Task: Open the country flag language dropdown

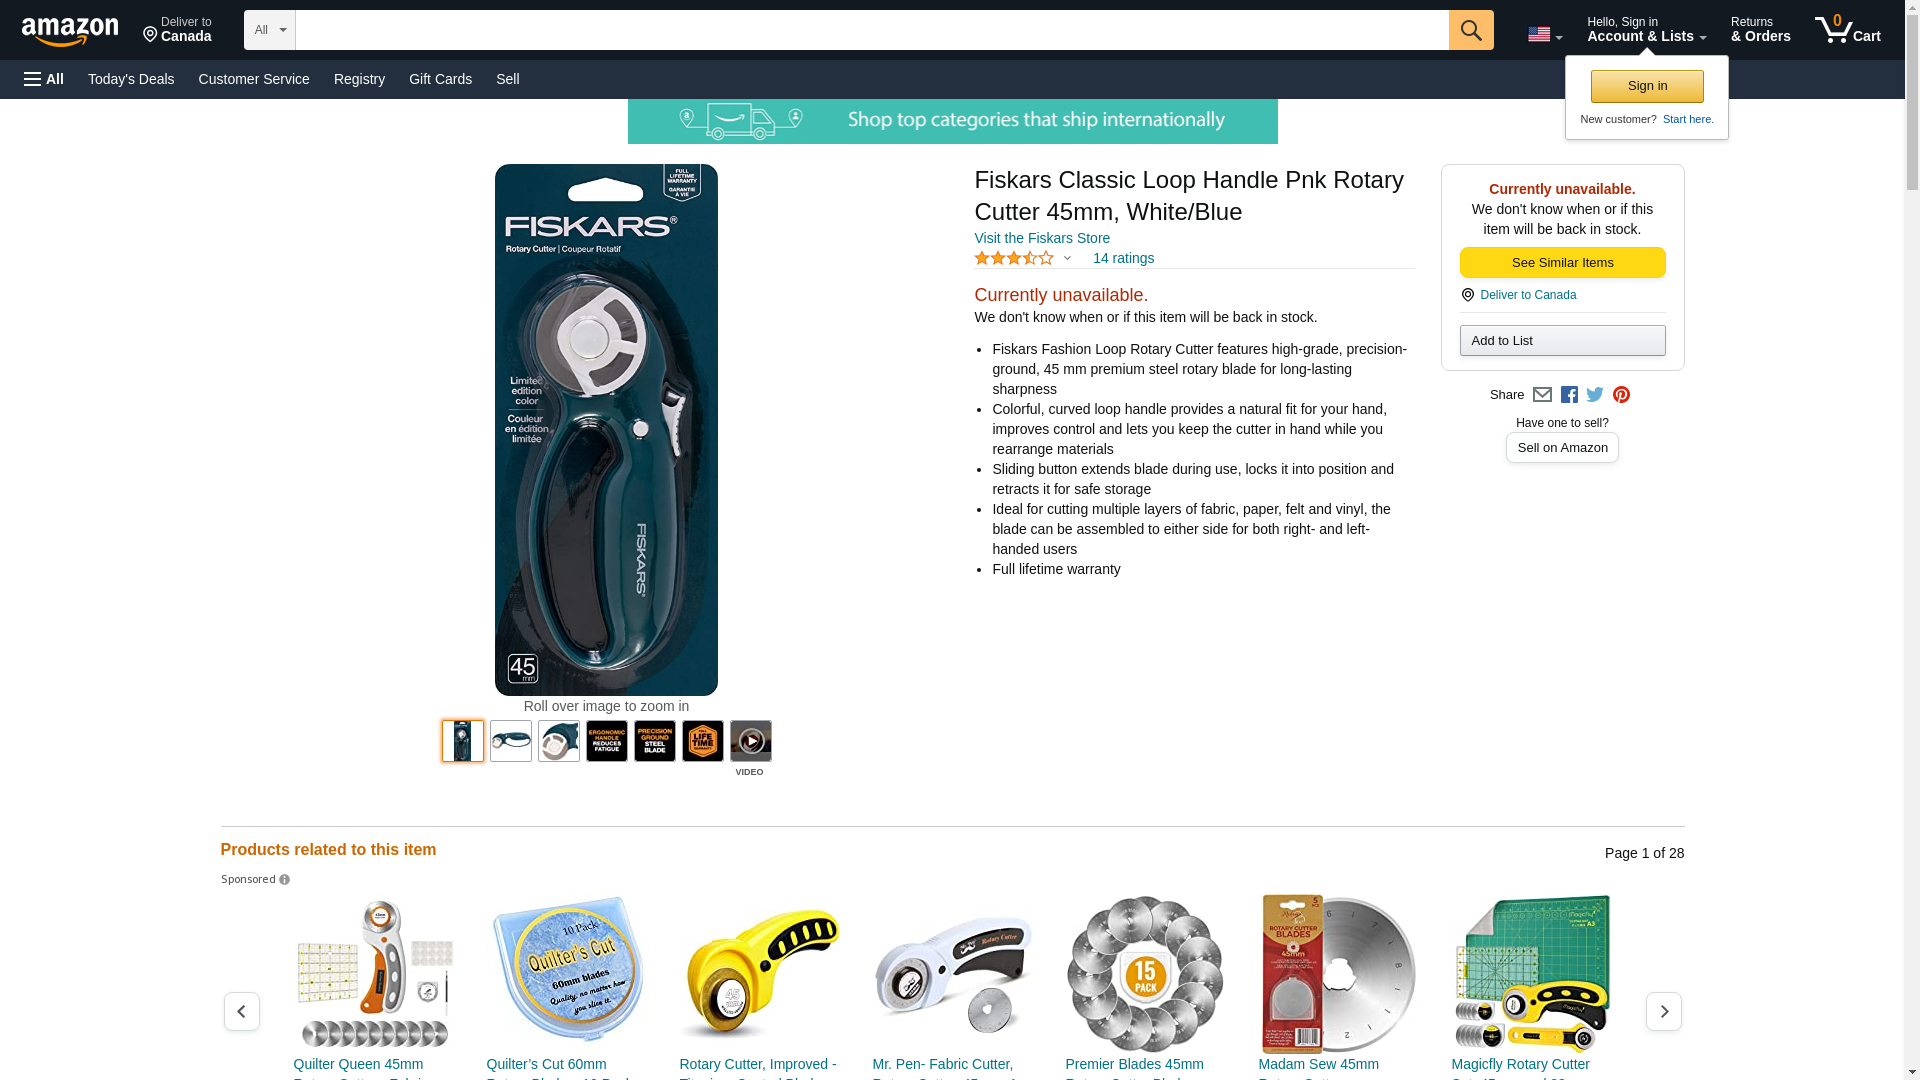Action: (x=1544, y=35)
